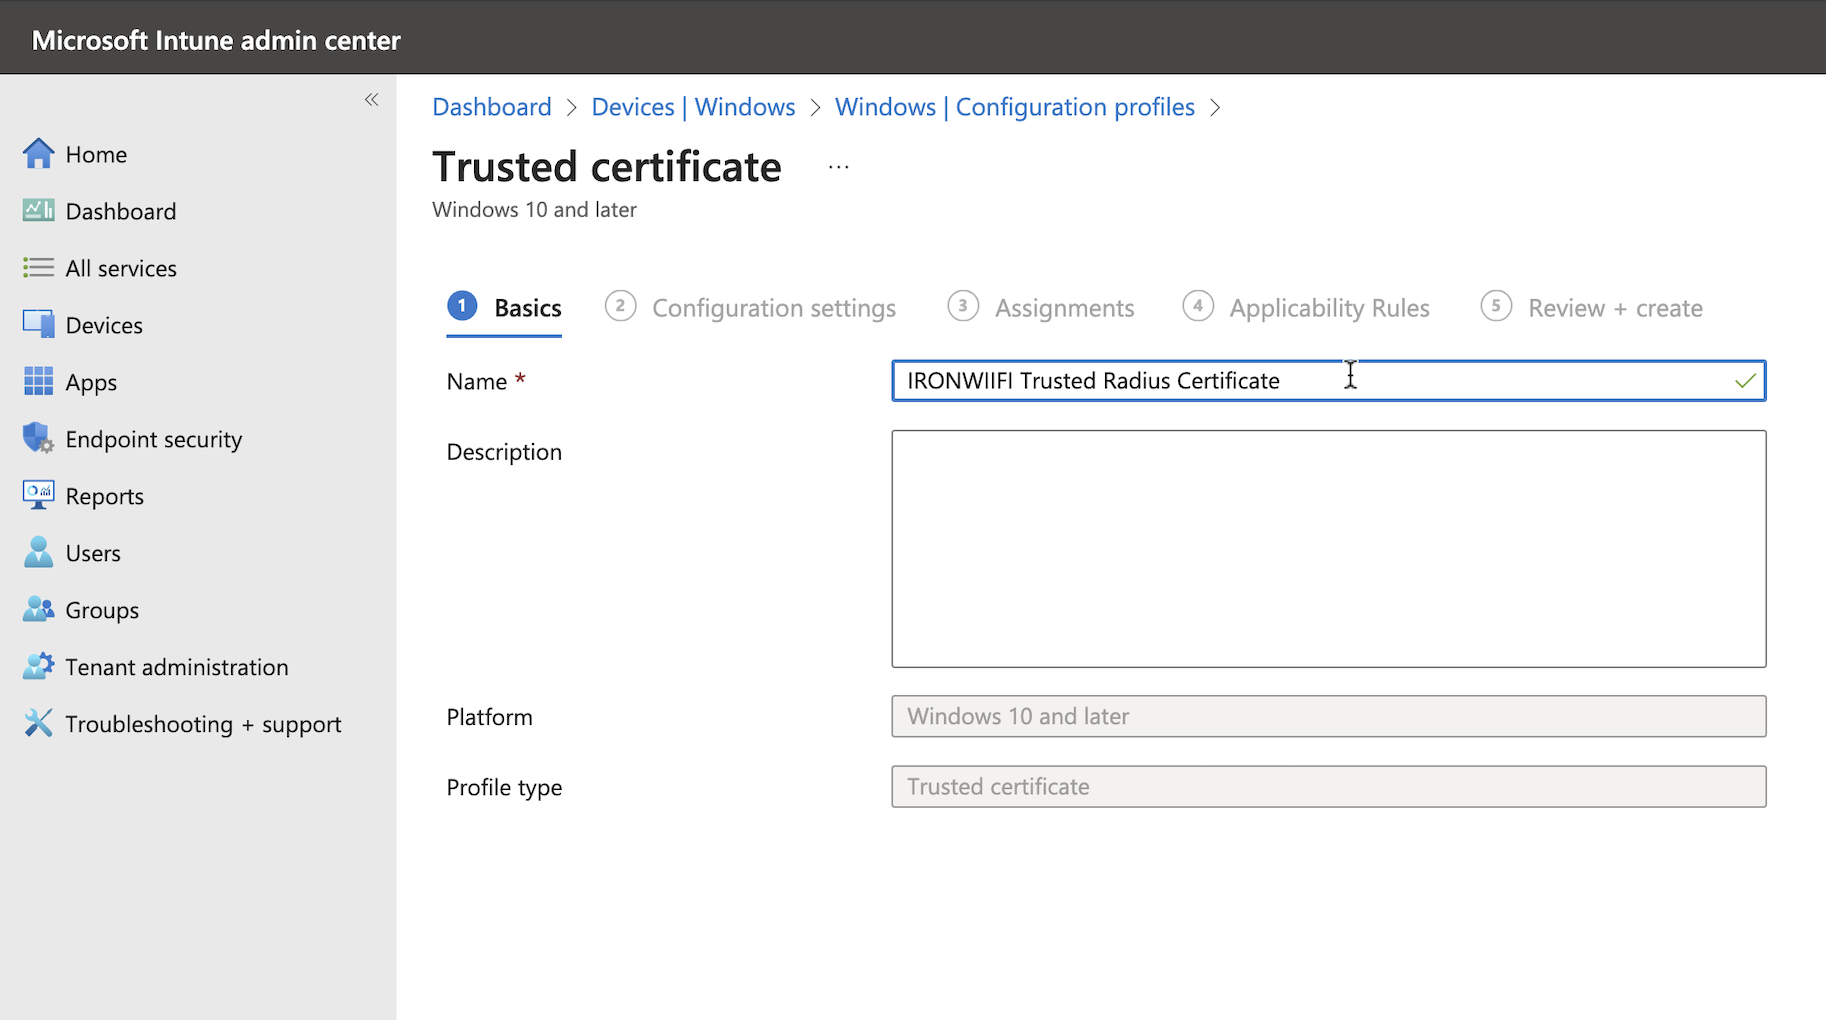Click the Groups people icon
Image resolution: width=1826 pixels, height=1020 pixels.
coord(37,609)
